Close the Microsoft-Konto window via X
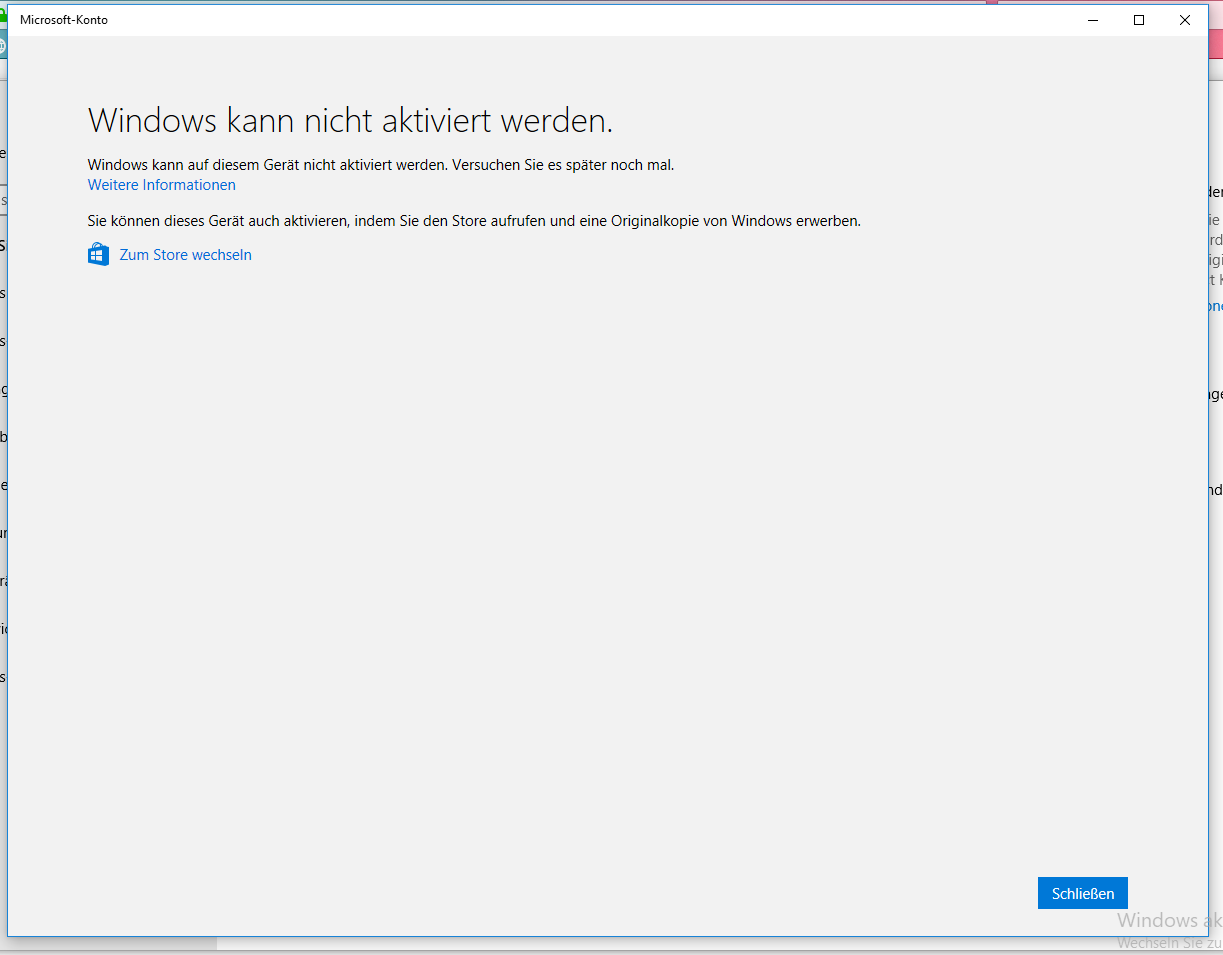The width and height of the screenshot is (1223, 955). (x=1184, y=20)
